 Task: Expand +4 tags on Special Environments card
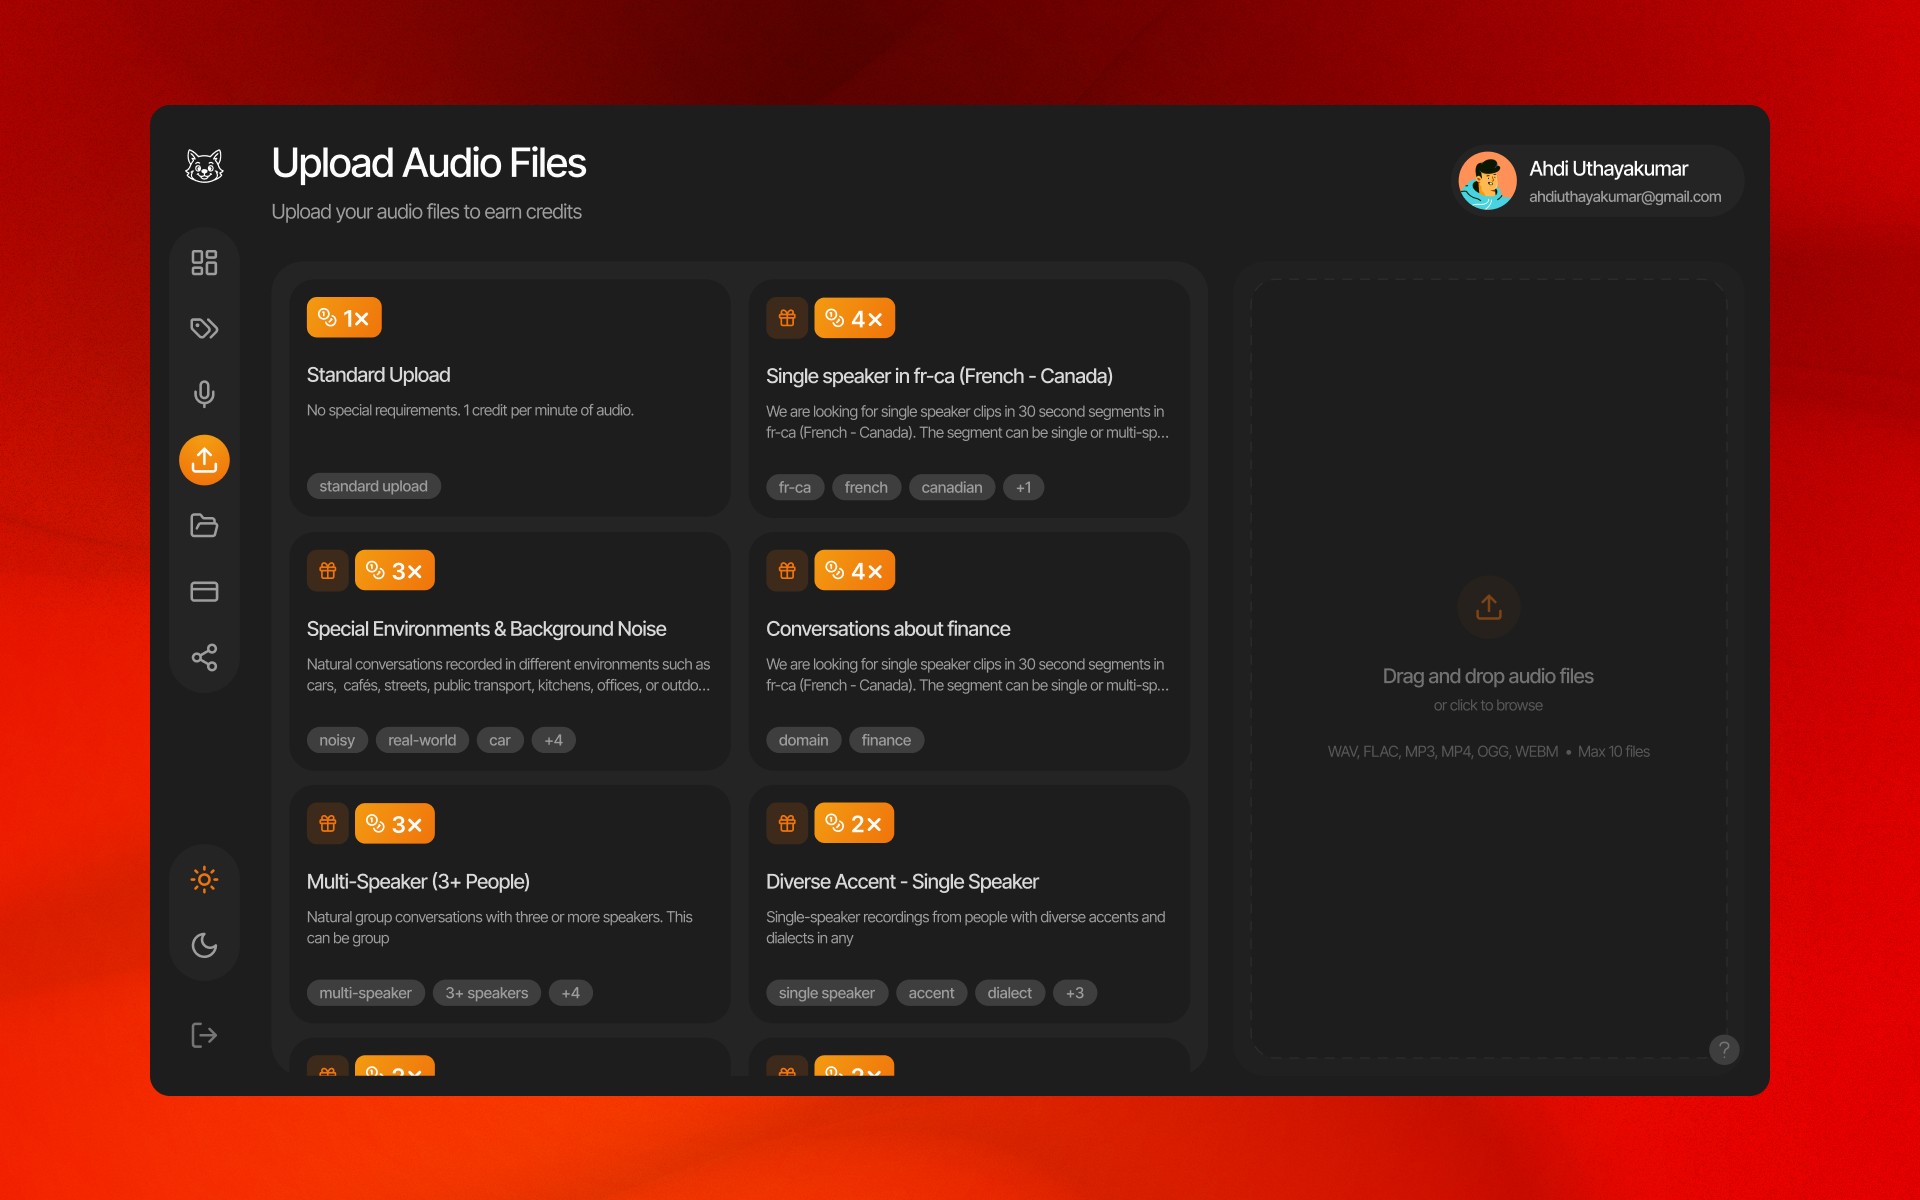553,741
